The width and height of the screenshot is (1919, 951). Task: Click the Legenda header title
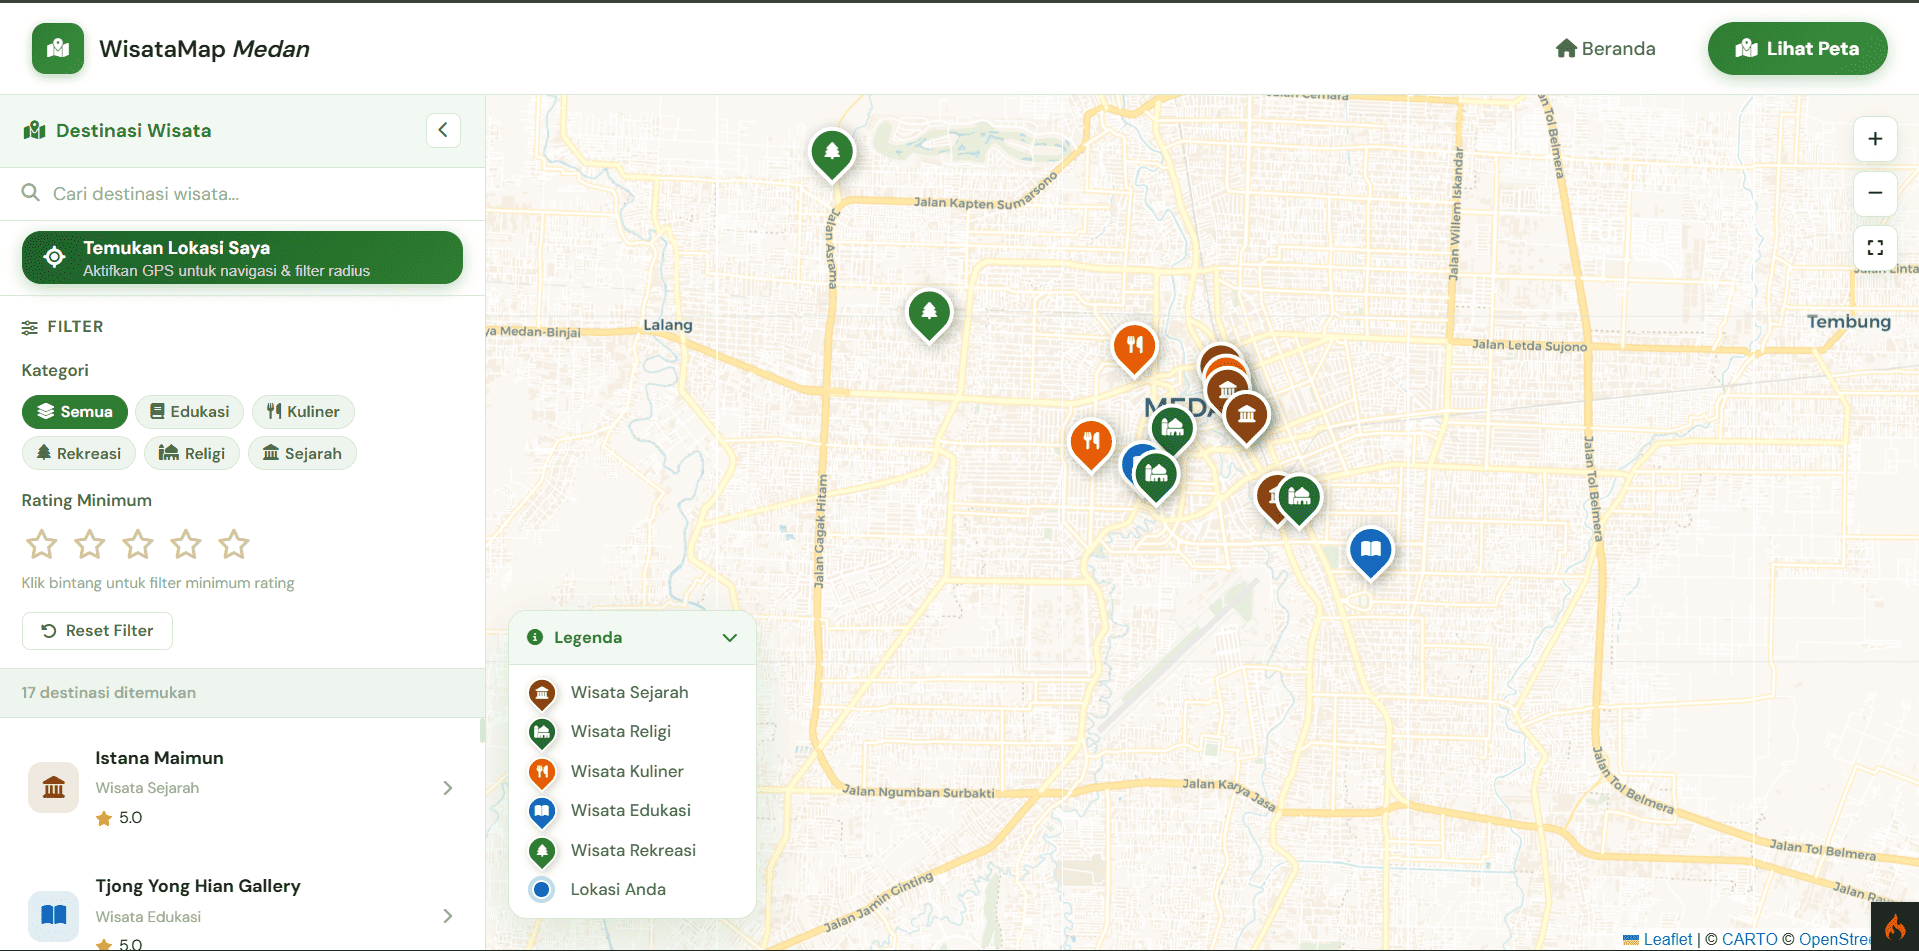click(x=588, y=638)
